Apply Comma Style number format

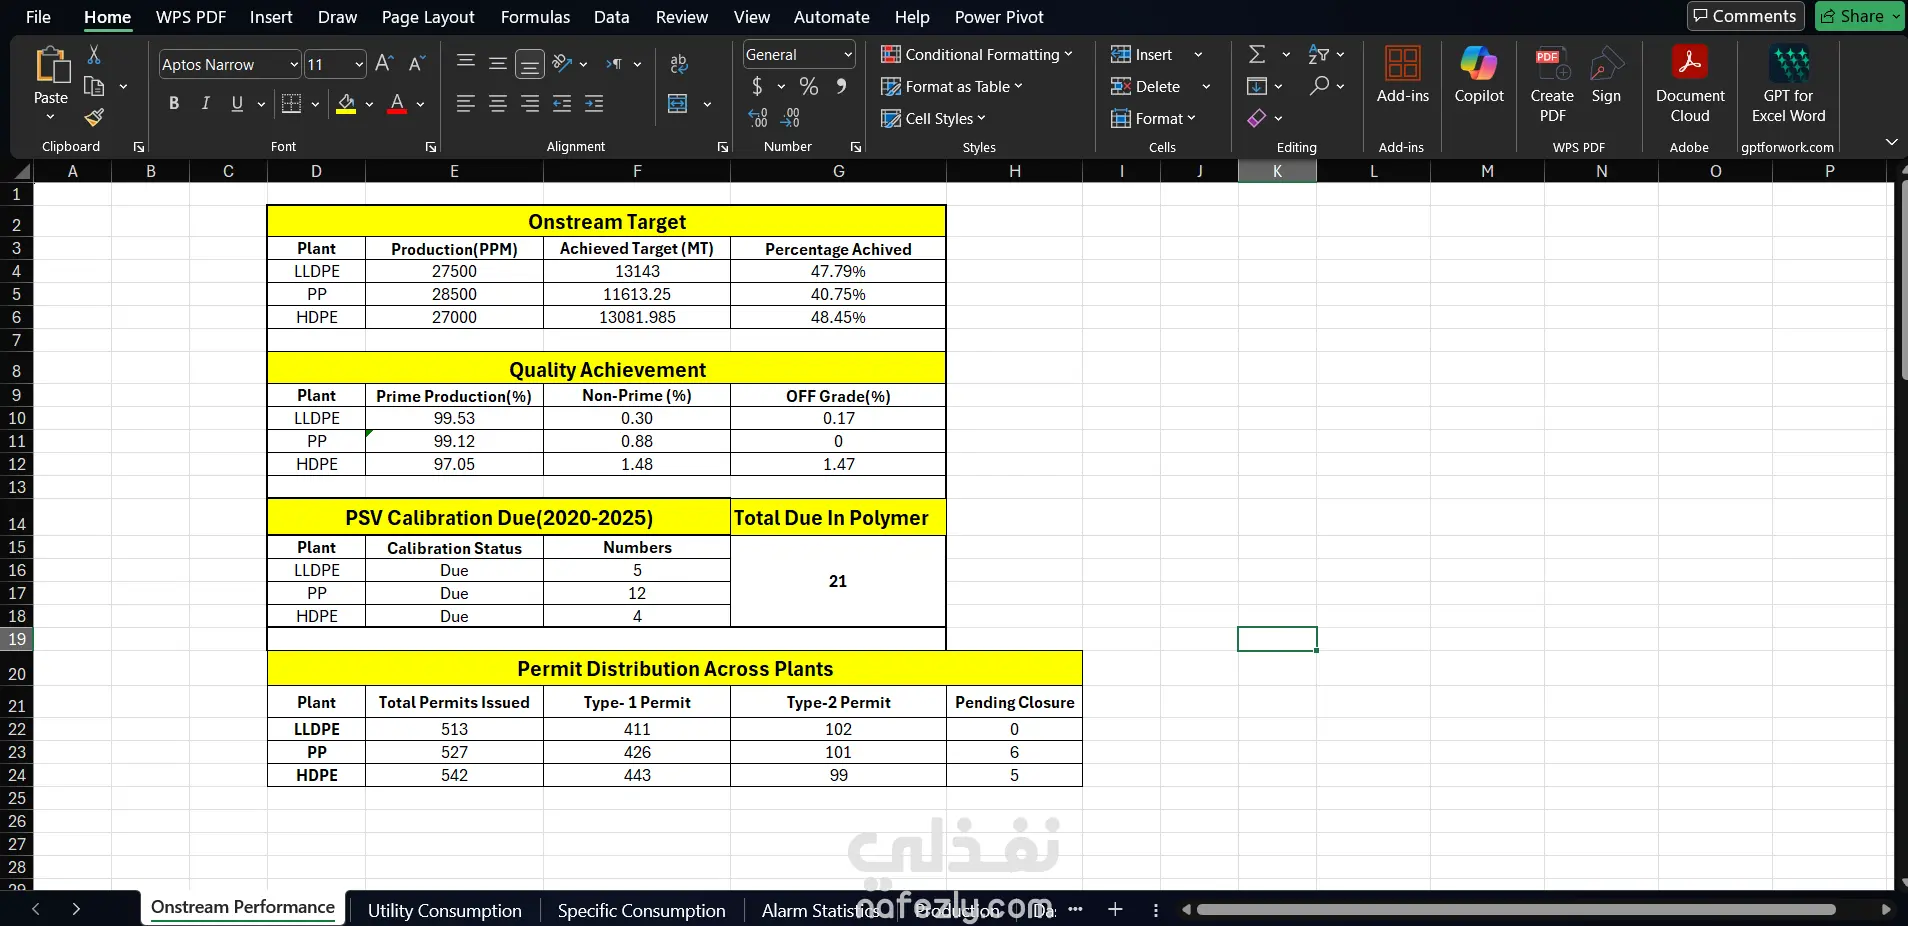[842, 86]
